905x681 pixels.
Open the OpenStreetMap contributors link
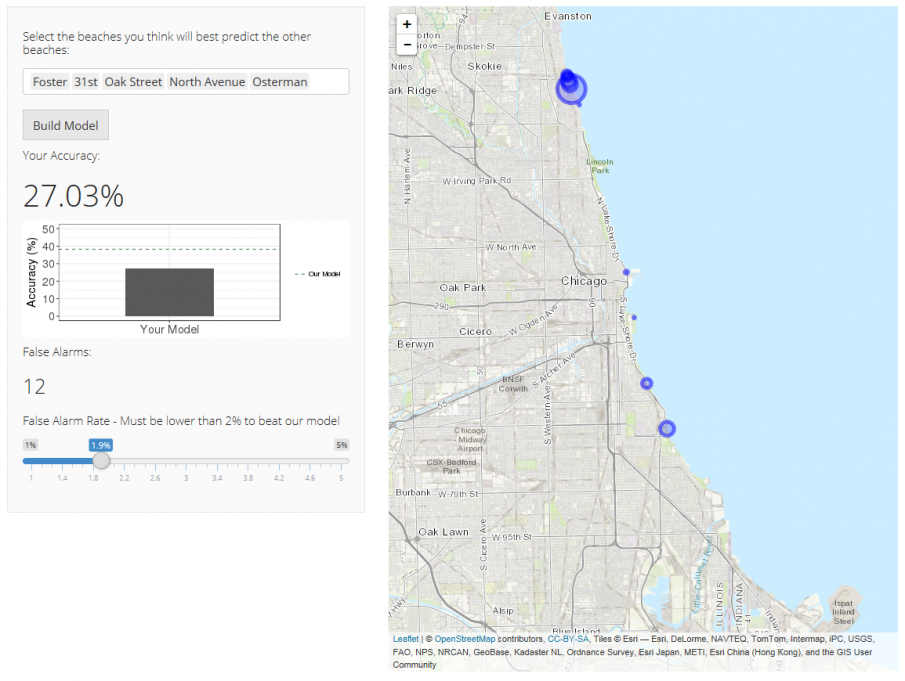[x=465, y=639]
